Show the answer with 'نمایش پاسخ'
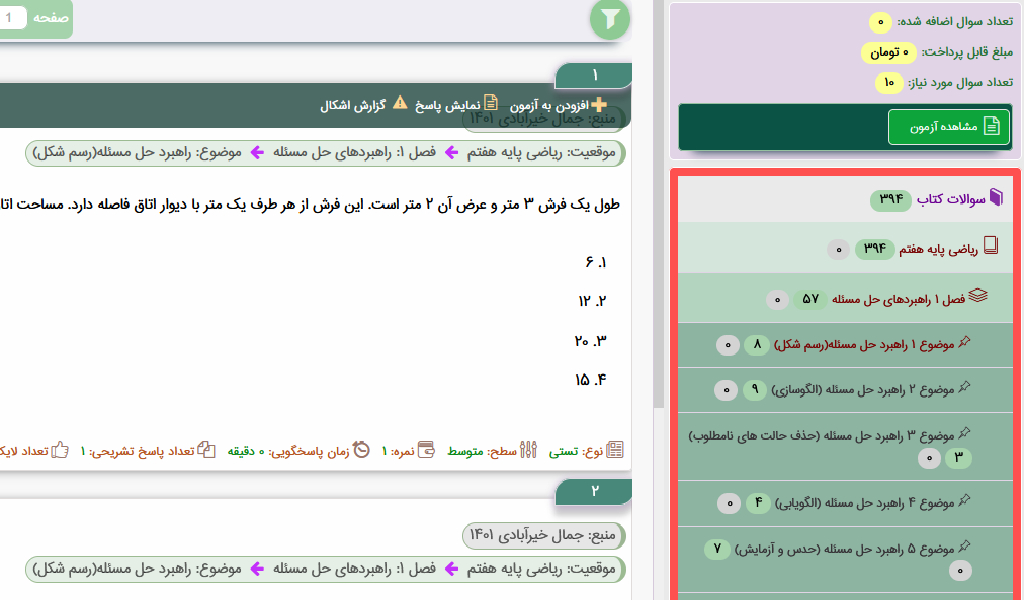The height and width of the screenshot is (600, 1024). pos(456,104)
